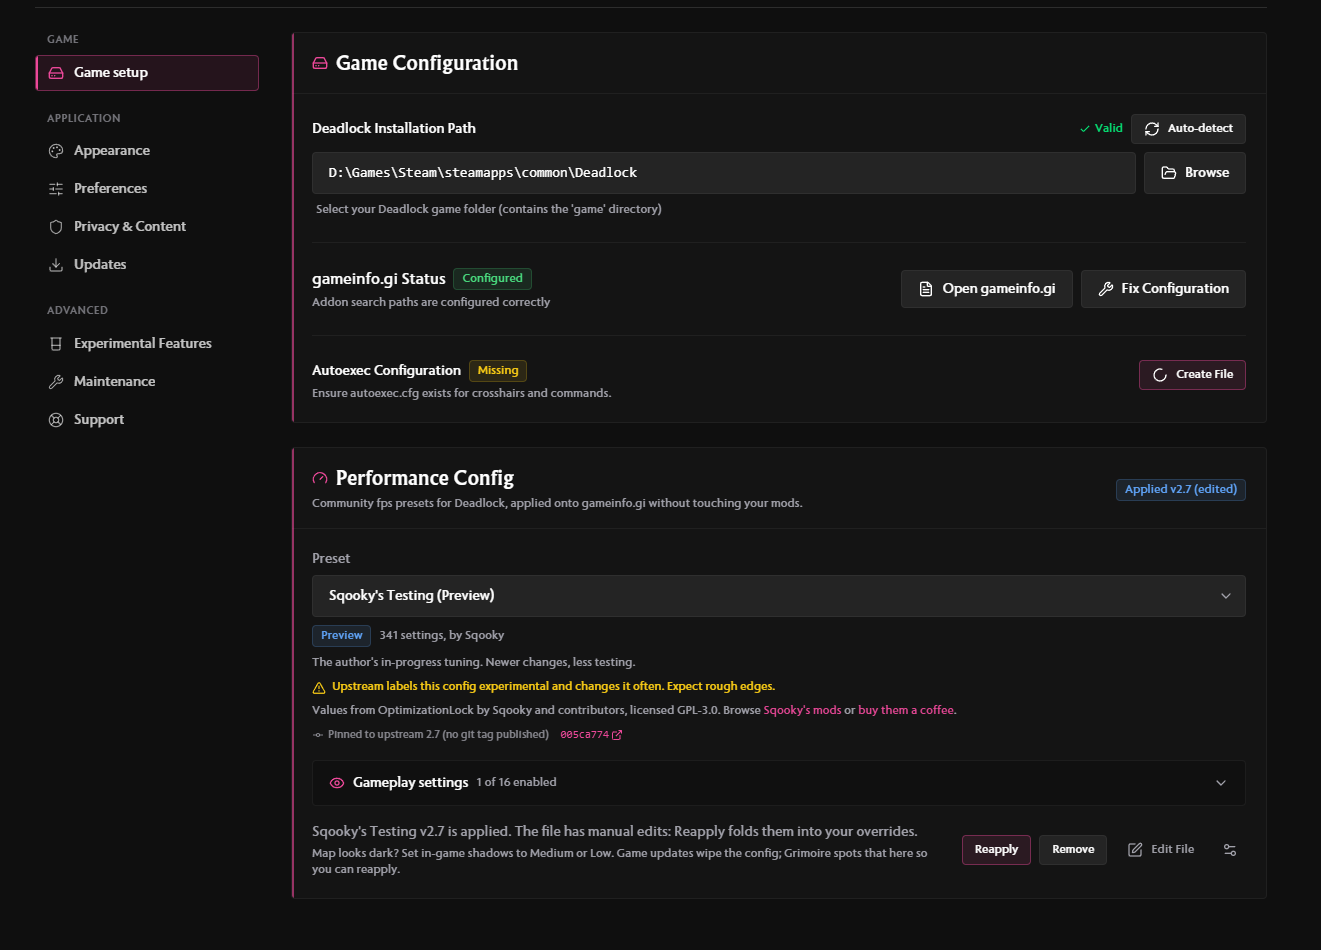The height and width of the screenshot is (950, 1321).
Task: Click the 'Select your Deadlock game folder' hint
Action: point(489,210)
